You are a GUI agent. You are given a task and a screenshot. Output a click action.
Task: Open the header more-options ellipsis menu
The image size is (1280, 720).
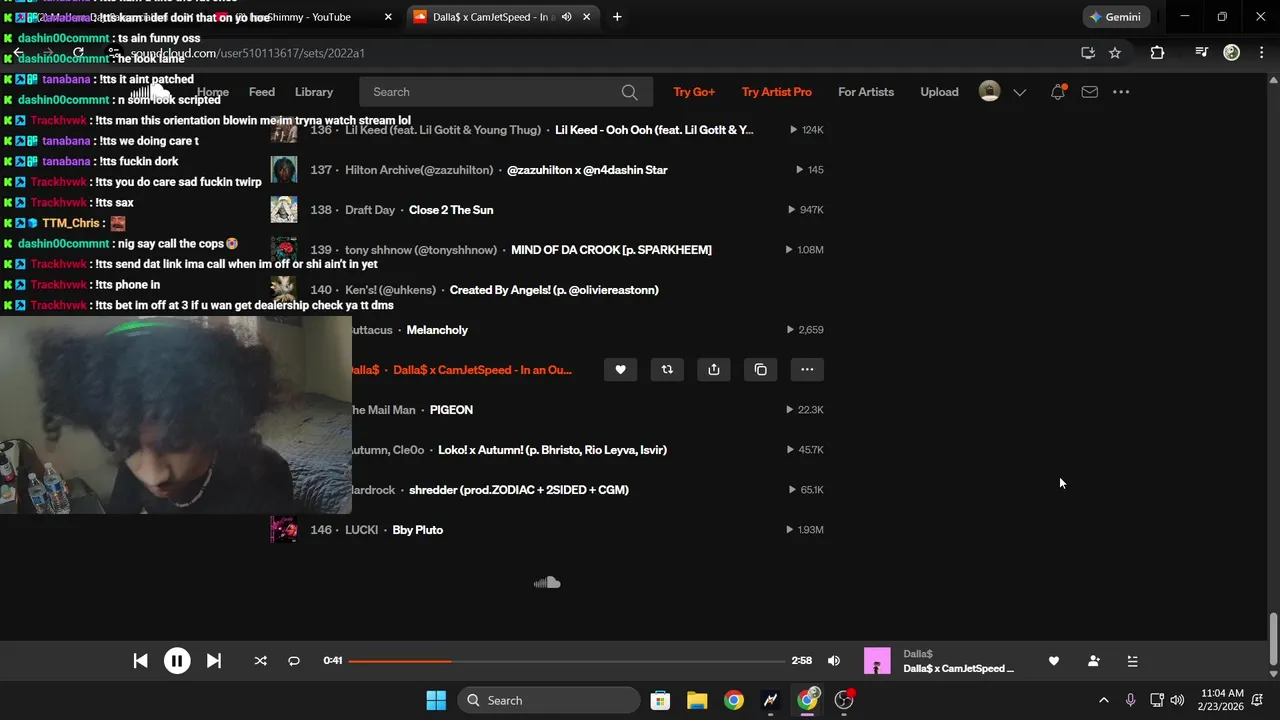click(1121, 92)
